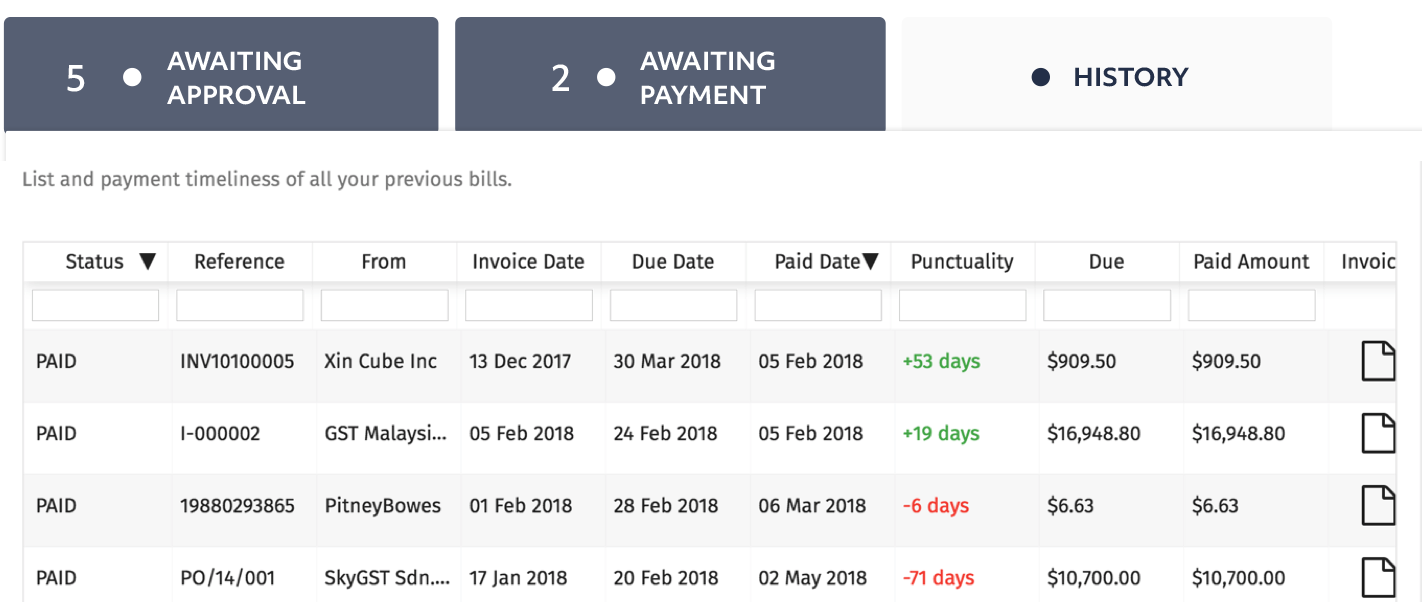Click the Punctuality column header

point(962,262)
